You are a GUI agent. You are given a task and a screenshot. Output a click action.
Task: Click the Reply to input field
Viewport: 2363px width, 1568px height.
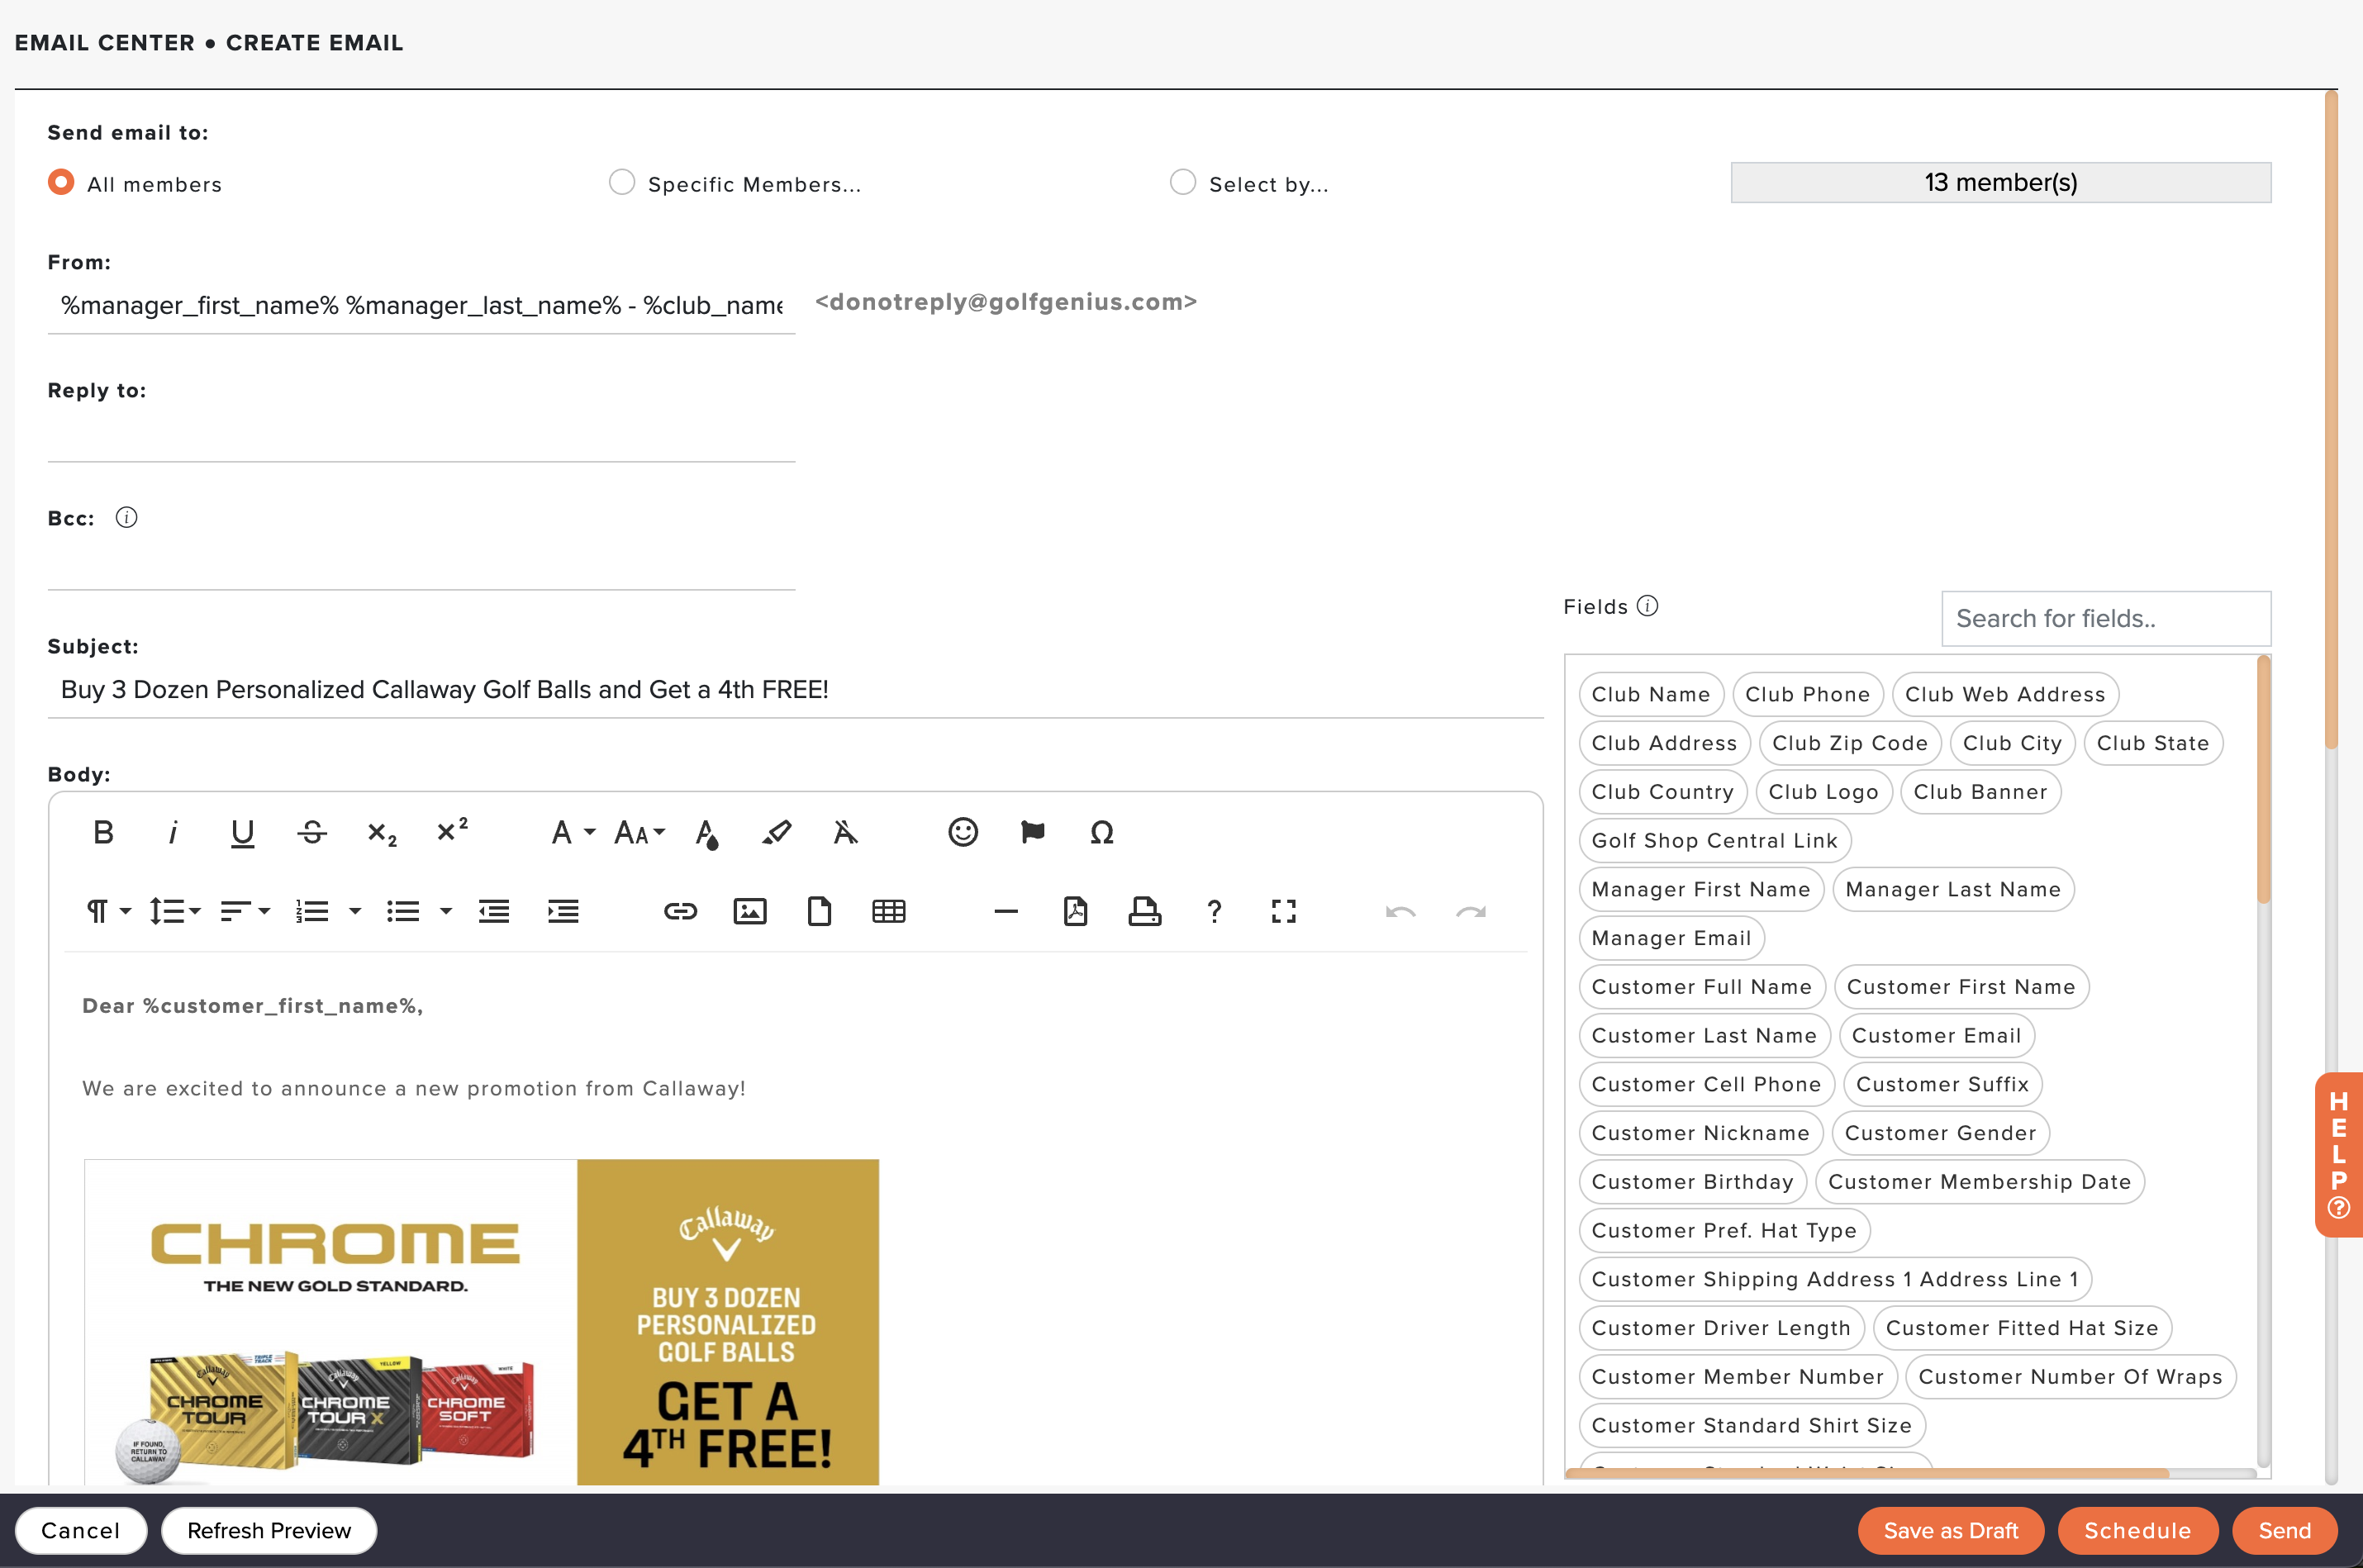point(421,437)
